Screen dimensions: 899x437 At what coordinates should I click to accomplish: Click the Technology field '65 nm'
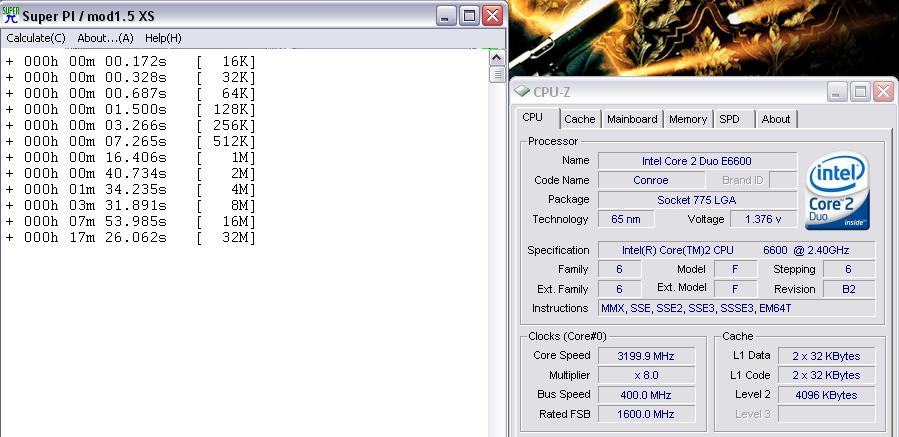click(x=626, y=219)
